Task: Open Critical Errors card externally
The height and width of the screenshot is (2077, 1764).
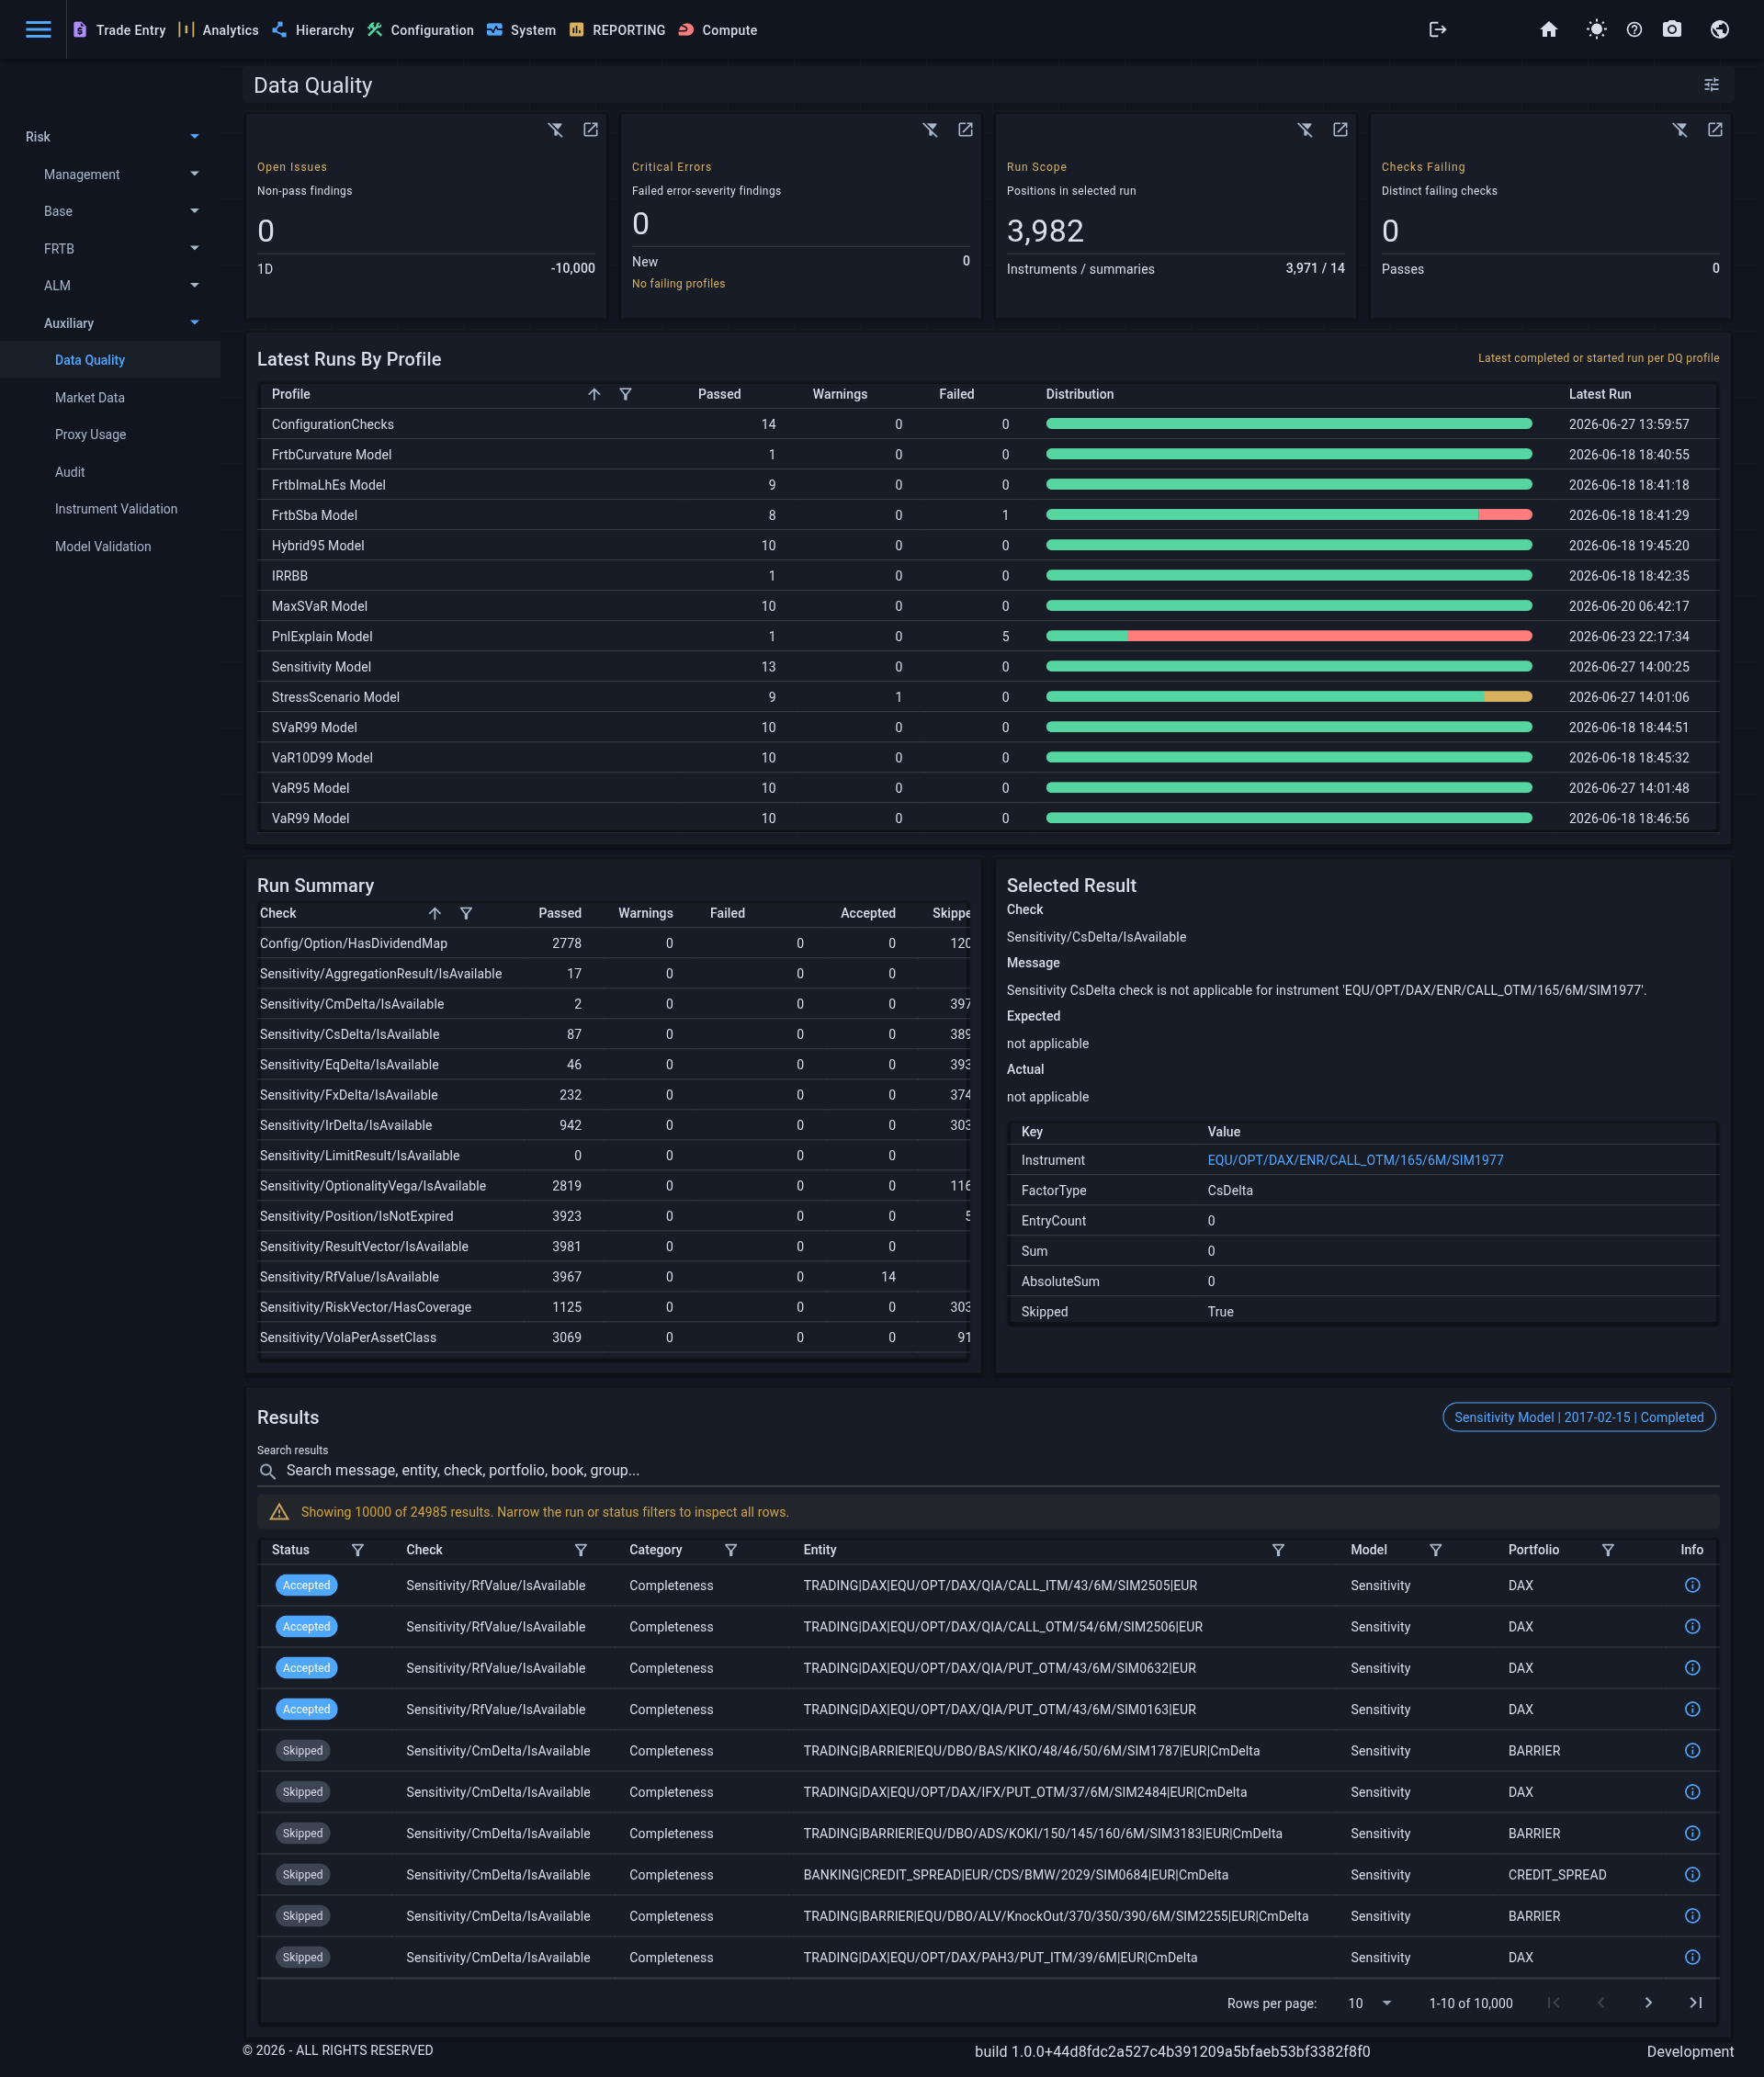Action: pyautogui.click(x=965, y=130)
